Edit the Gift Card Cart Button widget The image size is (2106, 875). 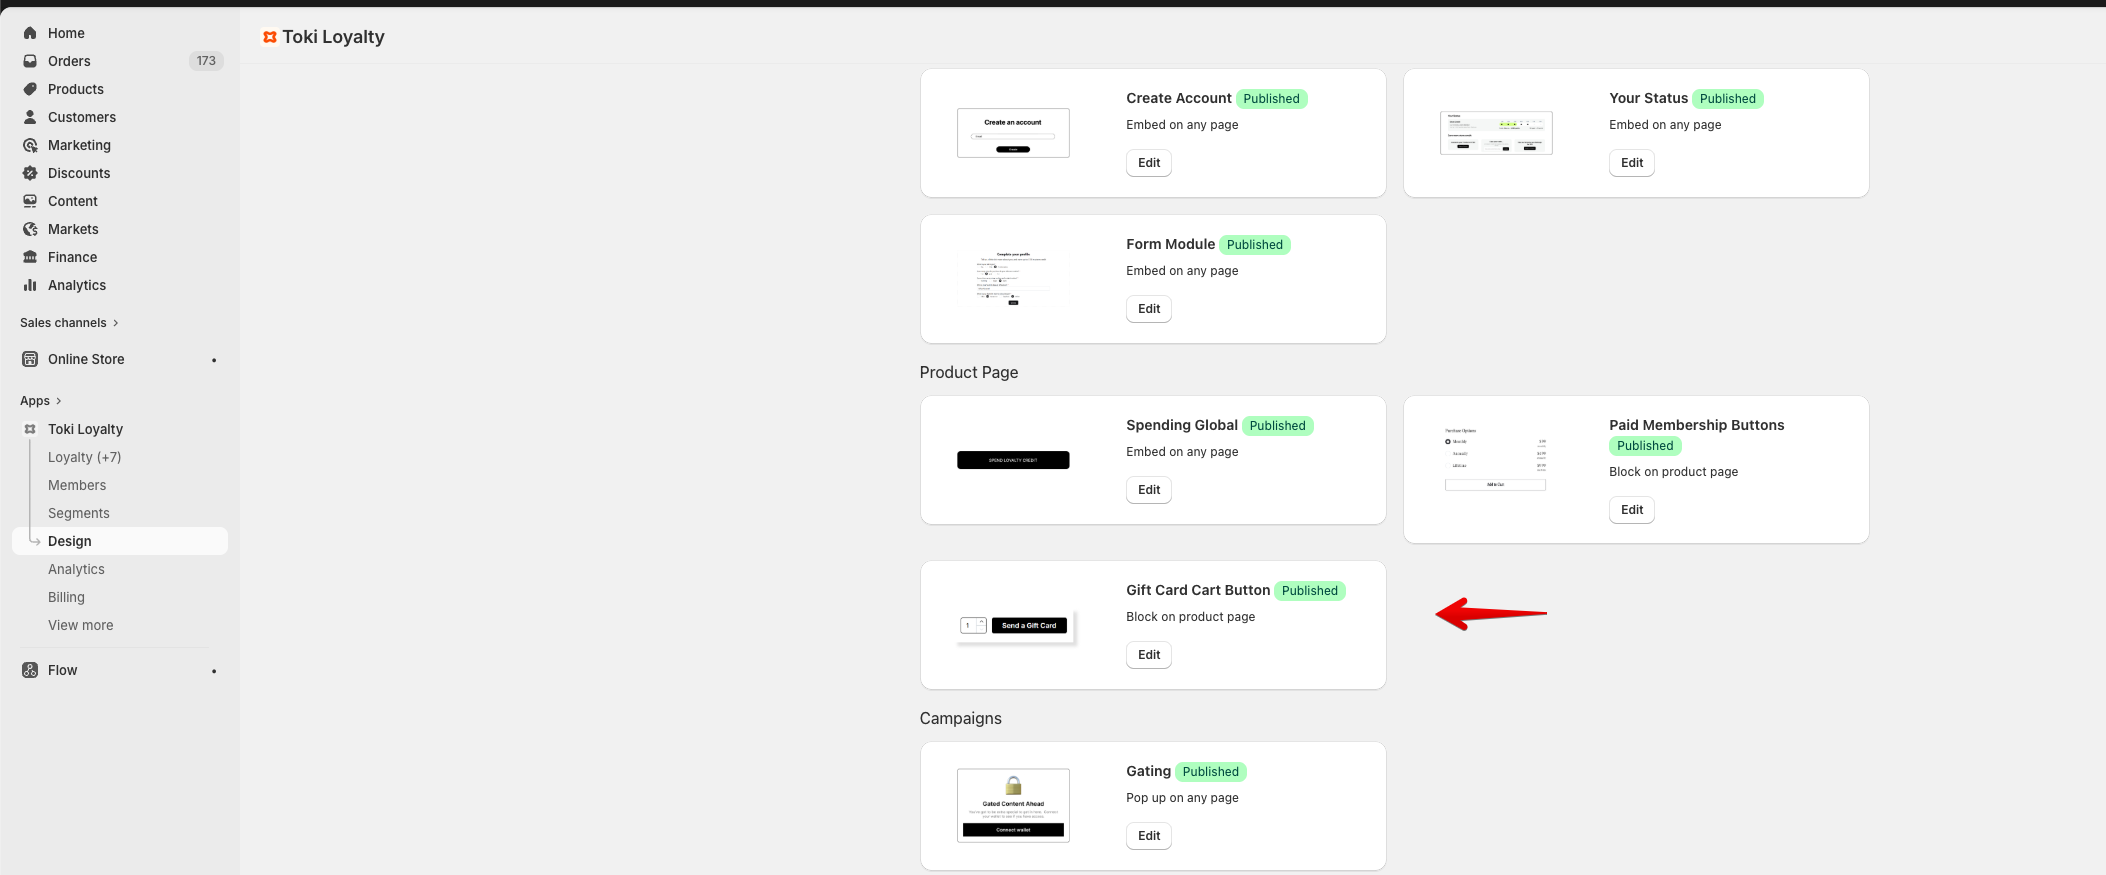[1149, 655]
